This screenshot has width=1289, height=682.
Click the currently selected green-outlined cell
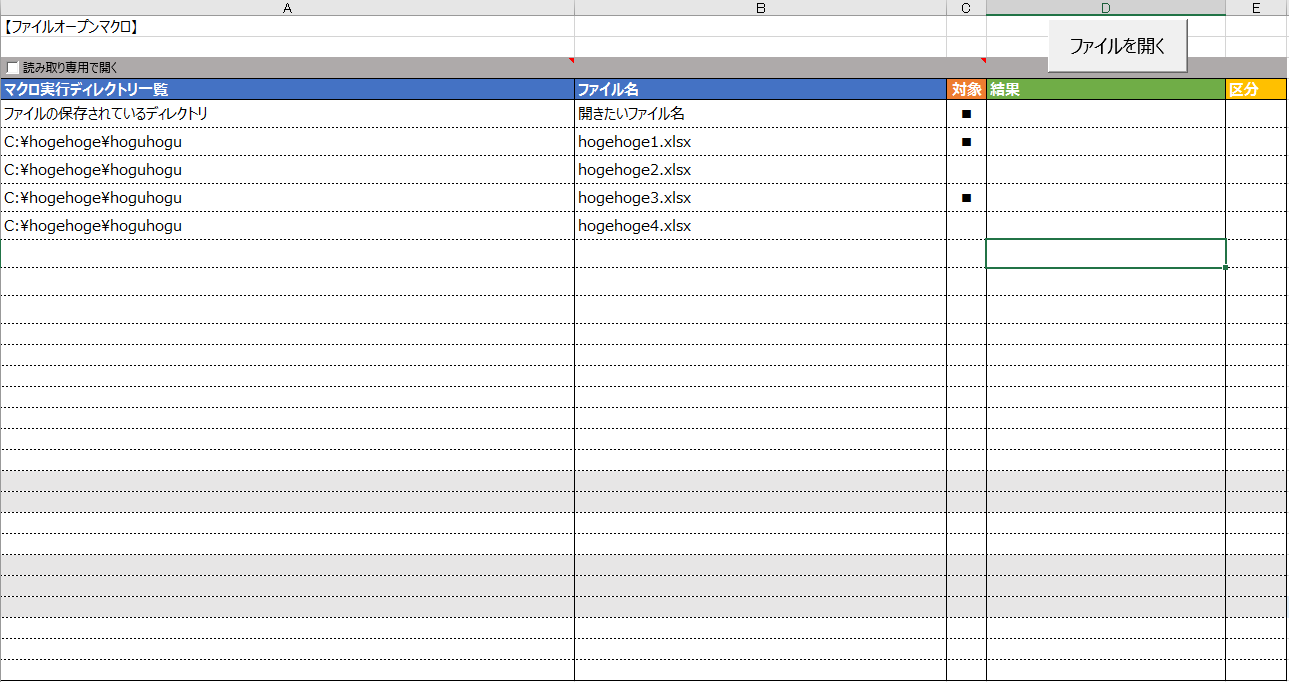pos(1106,254)
